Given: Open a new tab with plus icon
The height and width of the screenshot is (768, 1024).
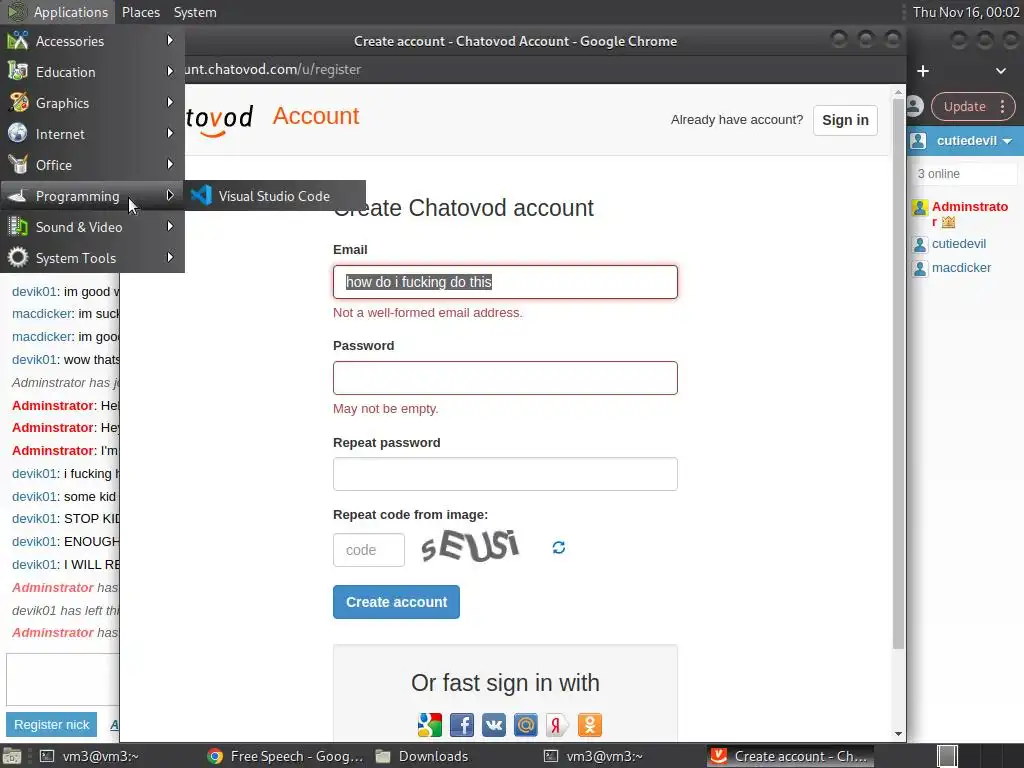Looking at the screenshot, I should [x=923, y=71].
